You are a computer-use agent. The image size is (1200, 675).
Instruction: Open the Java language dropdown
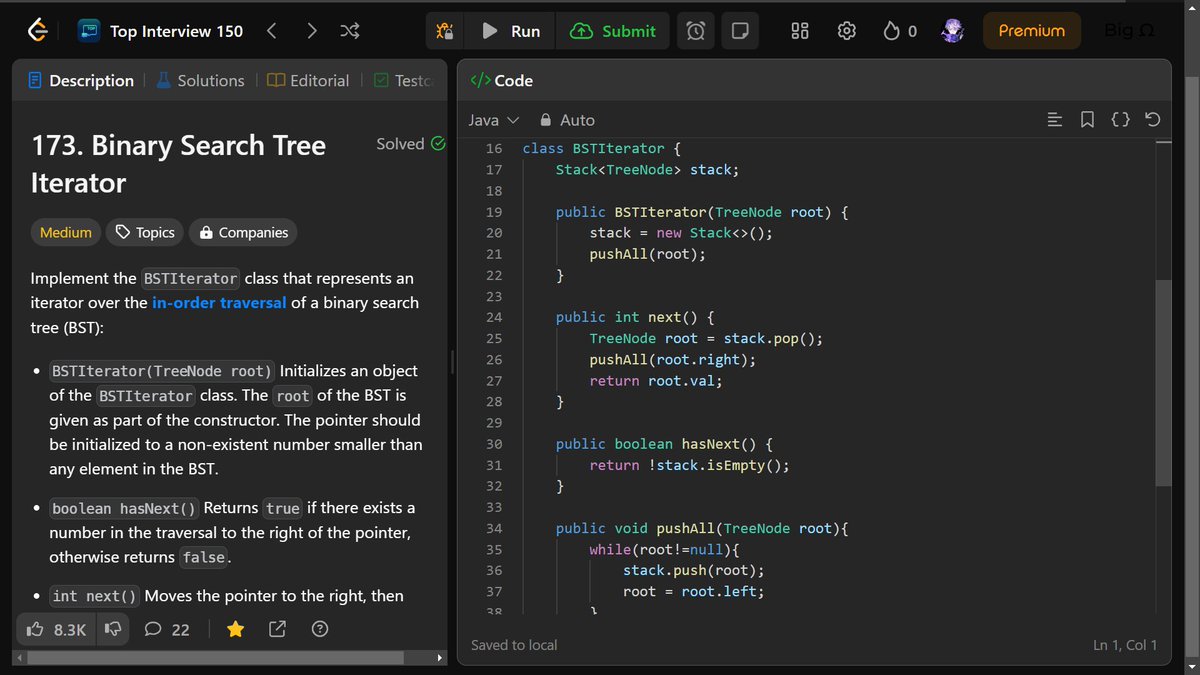[x=494, y=120]
